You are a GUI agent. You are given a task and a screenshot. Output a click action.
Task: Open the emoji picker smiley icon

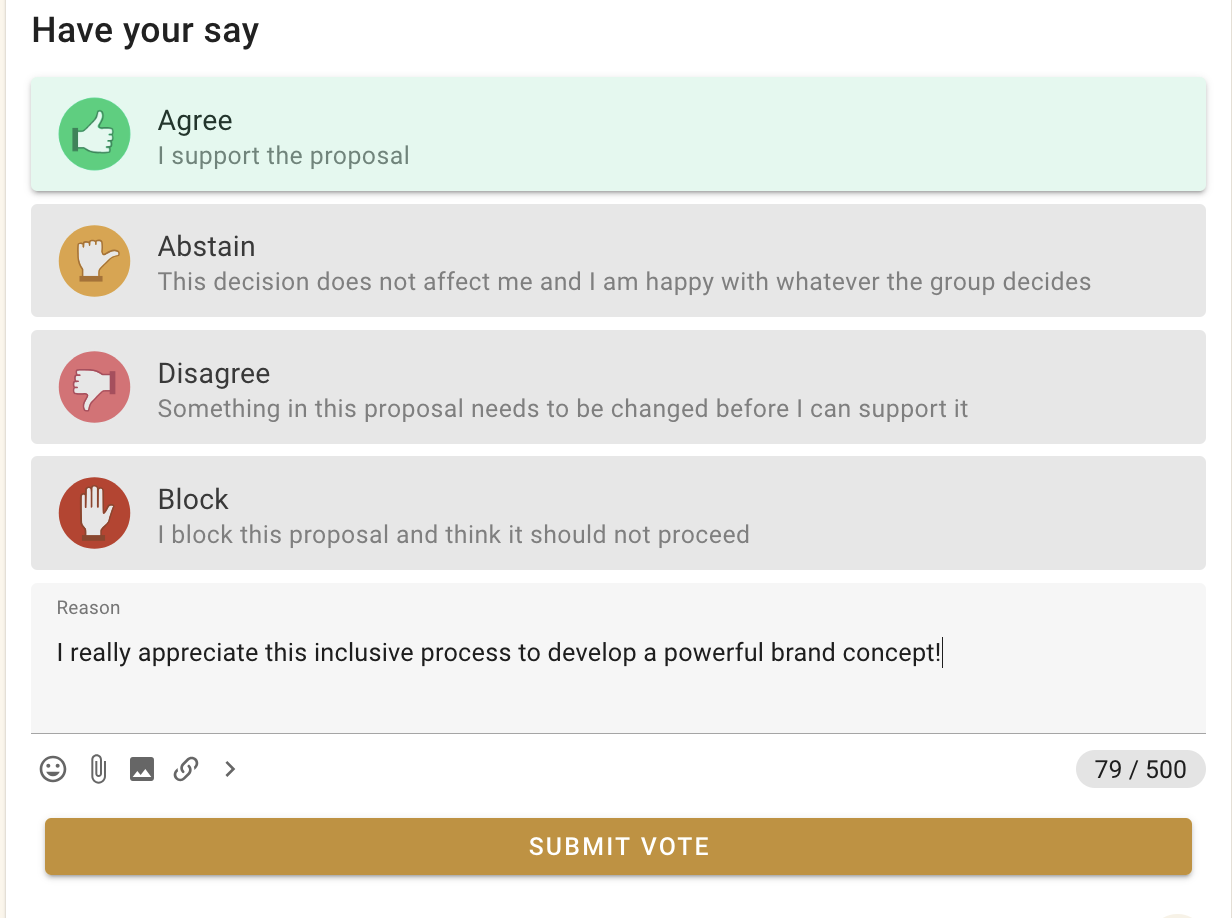coord(53,769)
